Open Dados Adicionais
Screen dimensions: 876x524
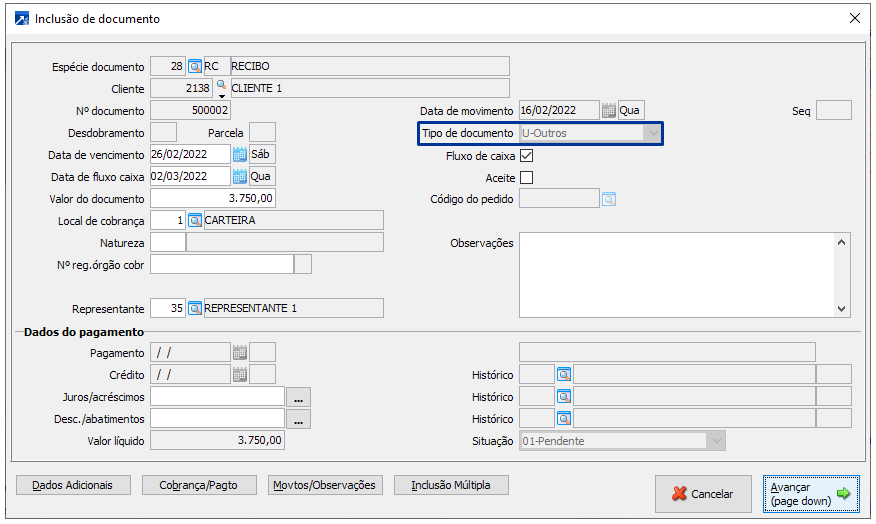pos(73,485)
